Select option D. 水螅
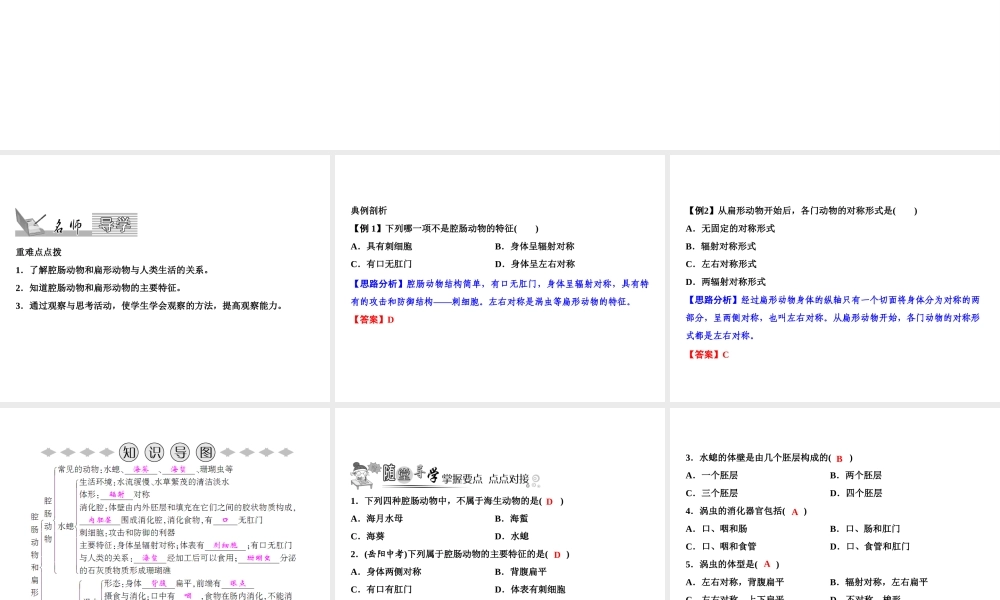This screenshot has height=600, width=1000. (511, 537)
